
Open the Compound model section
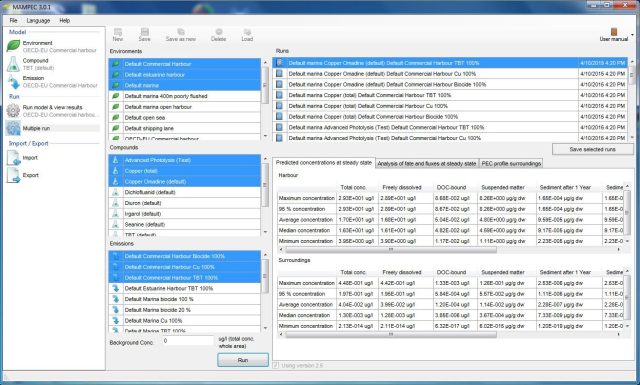pos(52,64)
